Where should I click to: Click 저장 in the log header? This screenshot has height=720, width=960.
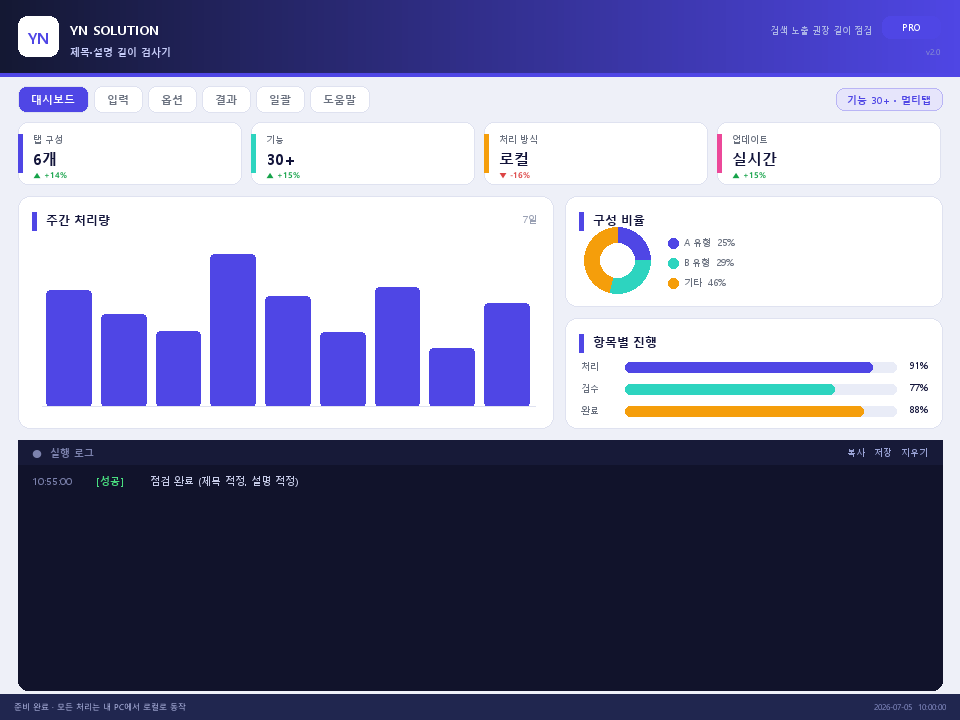pos(883,452)
